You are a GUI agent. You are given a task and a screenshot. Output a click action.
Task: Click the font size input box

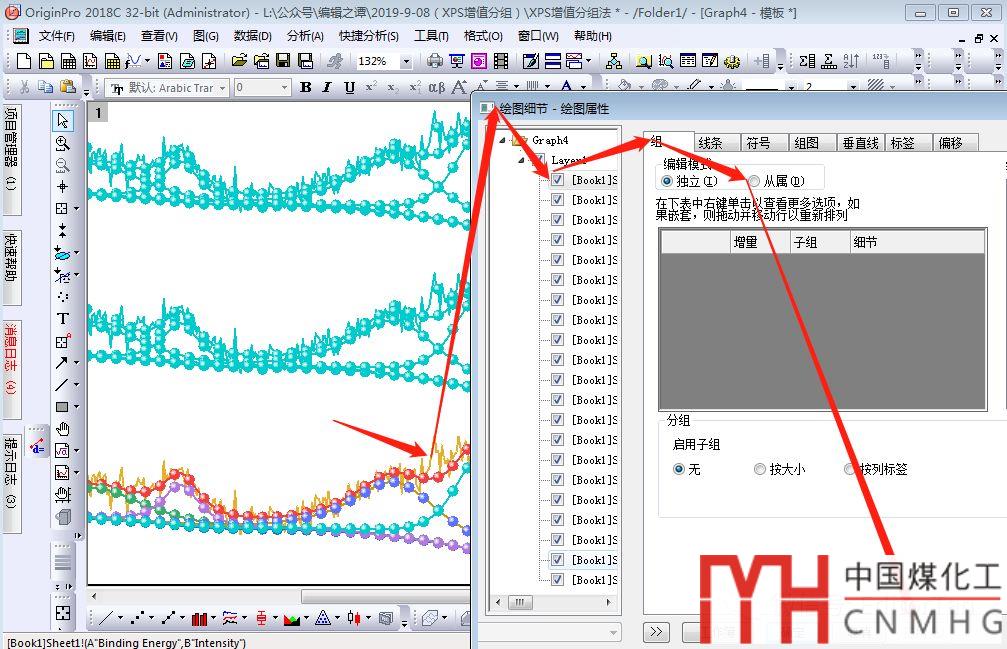tap(255, 88)
